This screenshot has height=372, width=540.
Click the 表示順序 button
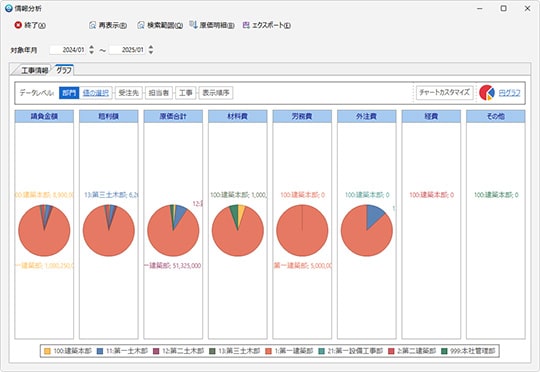216,93
